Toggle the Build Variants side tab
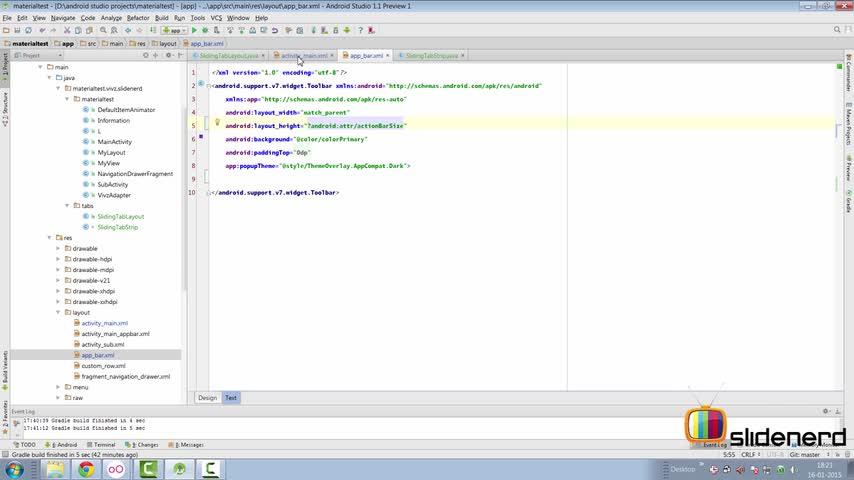 pos(5,370)
